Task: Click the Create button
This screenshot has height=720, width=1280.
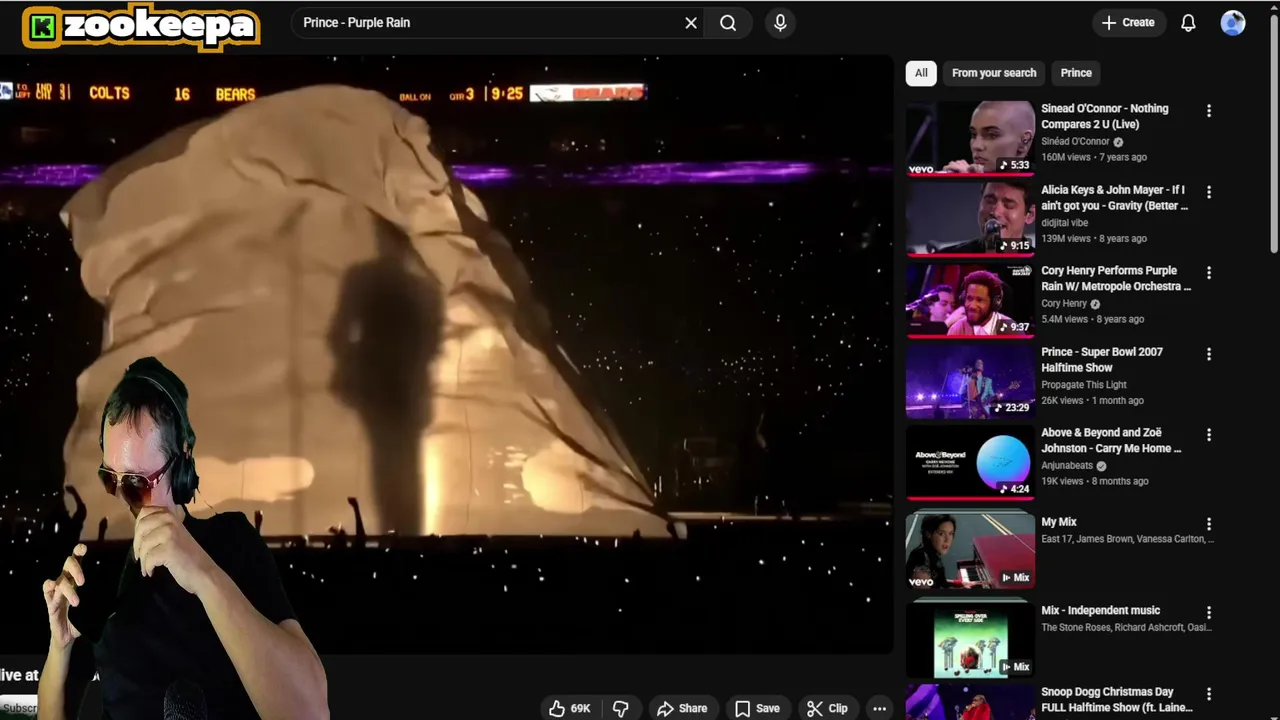Action: point(1128,23)
